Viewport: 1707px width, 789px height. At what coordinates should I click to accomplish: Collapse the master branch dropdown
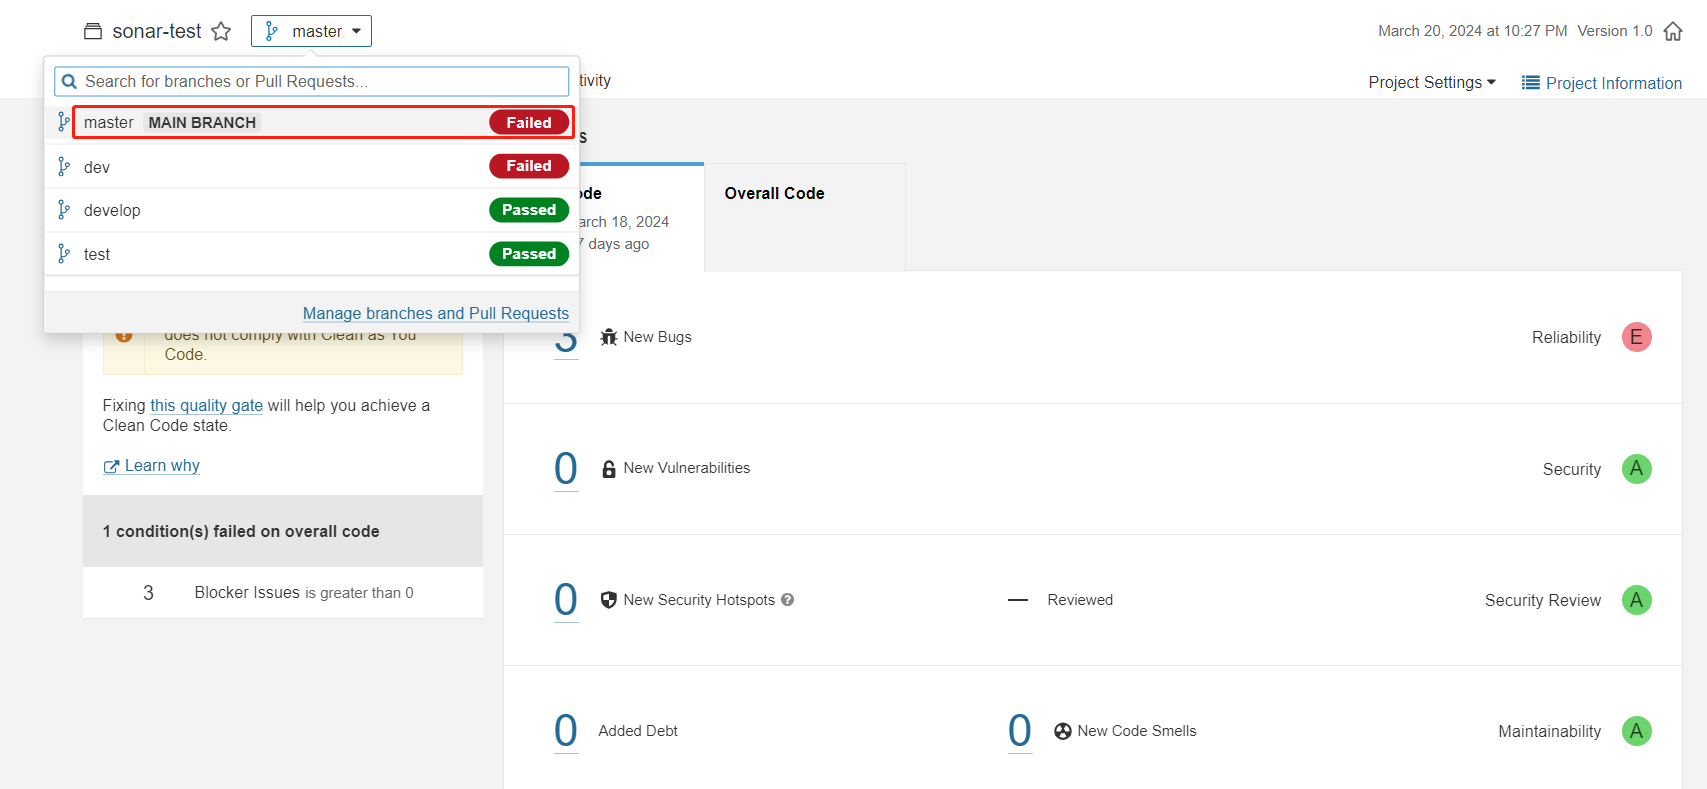tap(311, 32)
